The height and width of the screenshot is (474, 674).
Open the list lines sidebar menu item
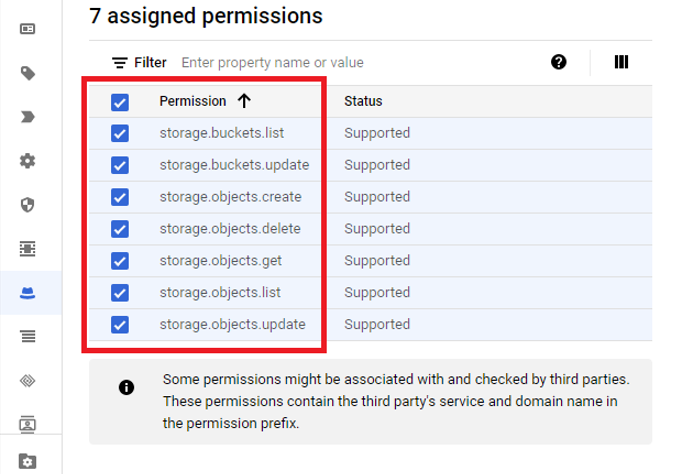[28, 336]
